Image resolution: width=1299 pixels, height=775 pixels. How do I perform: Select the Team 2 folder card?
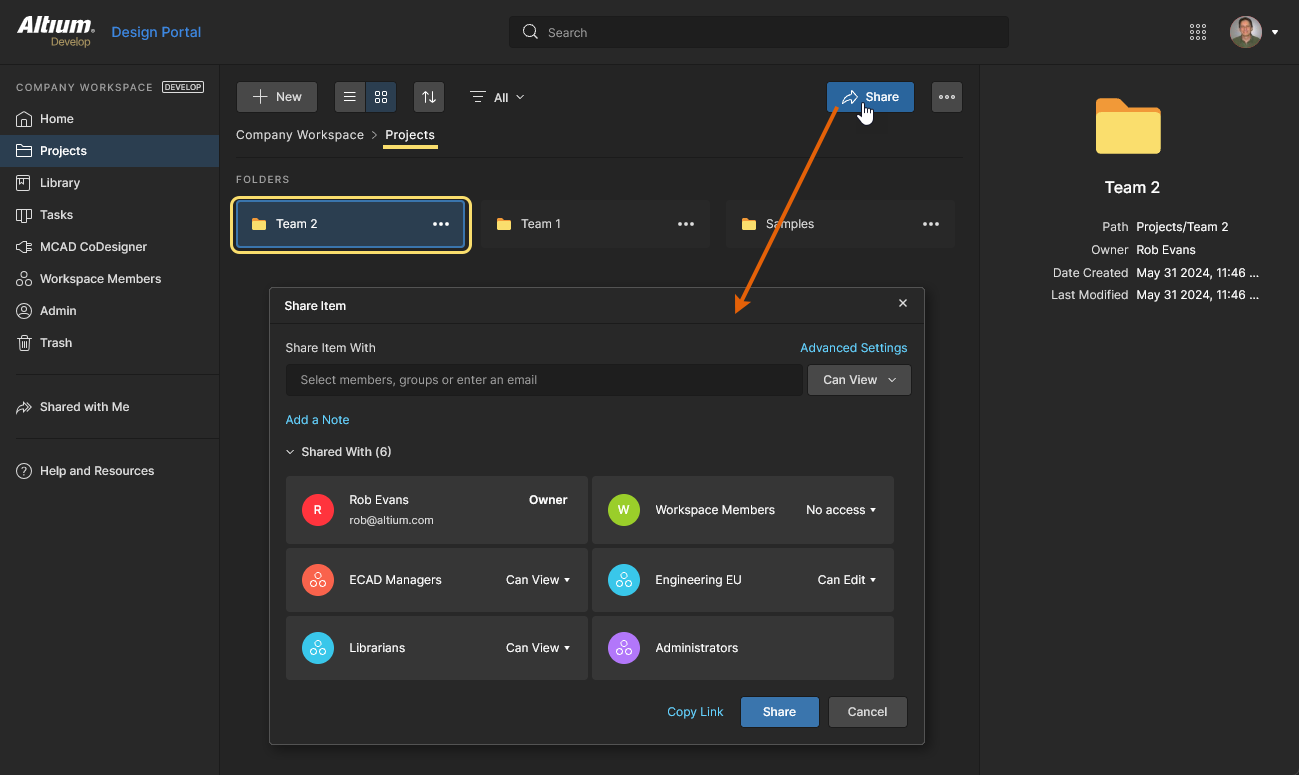pos(351,224)
